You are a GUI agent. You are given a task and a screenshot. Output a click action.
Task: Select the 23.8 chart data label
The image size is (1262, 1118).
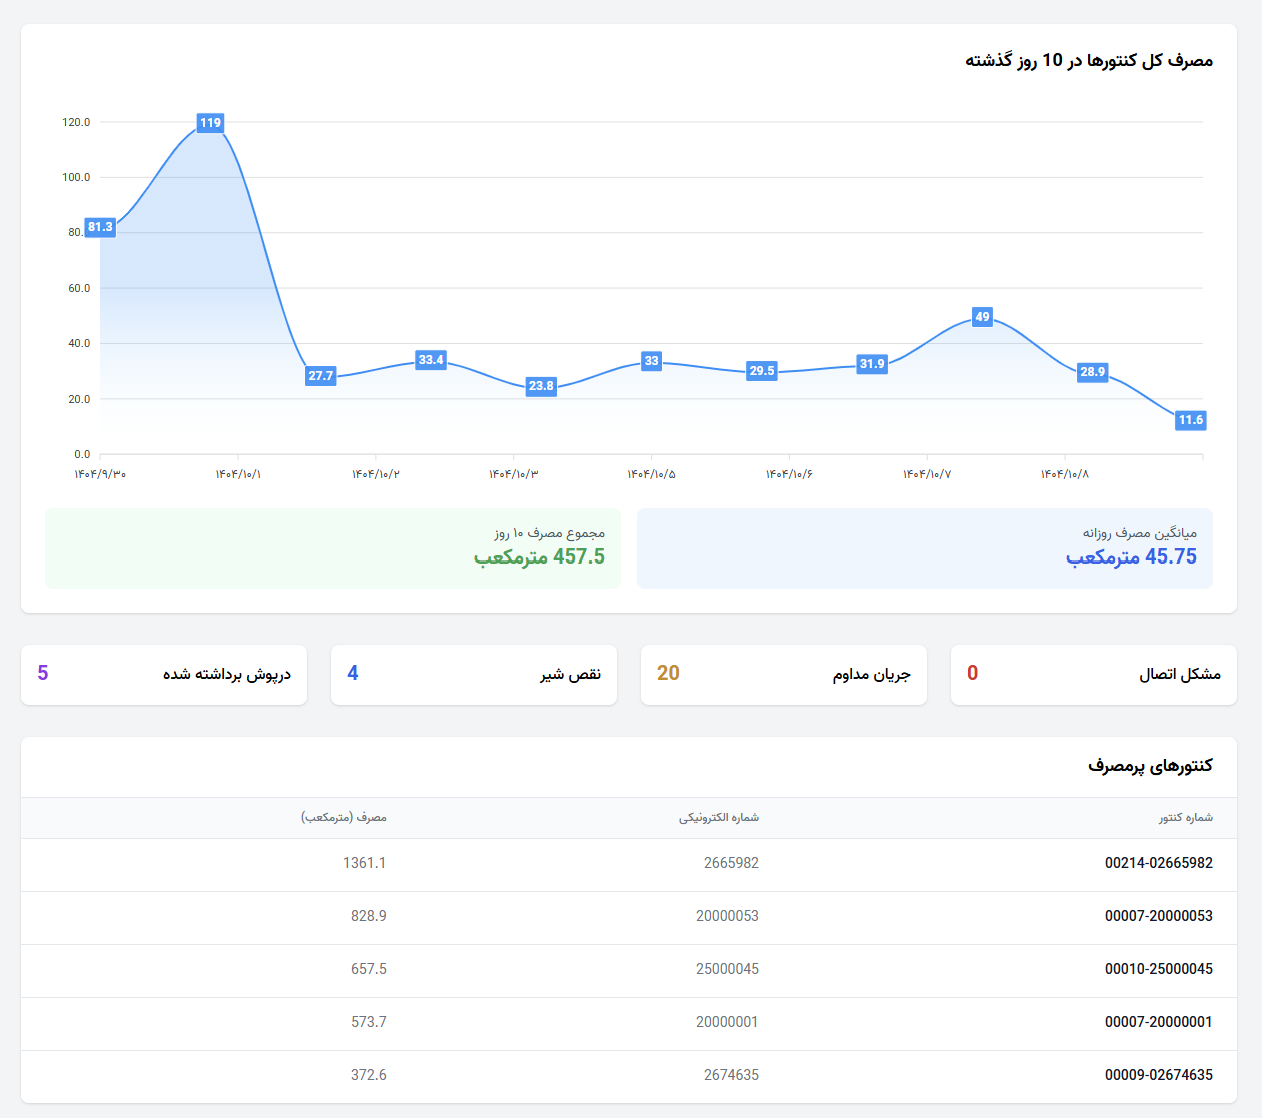(541, 386)
